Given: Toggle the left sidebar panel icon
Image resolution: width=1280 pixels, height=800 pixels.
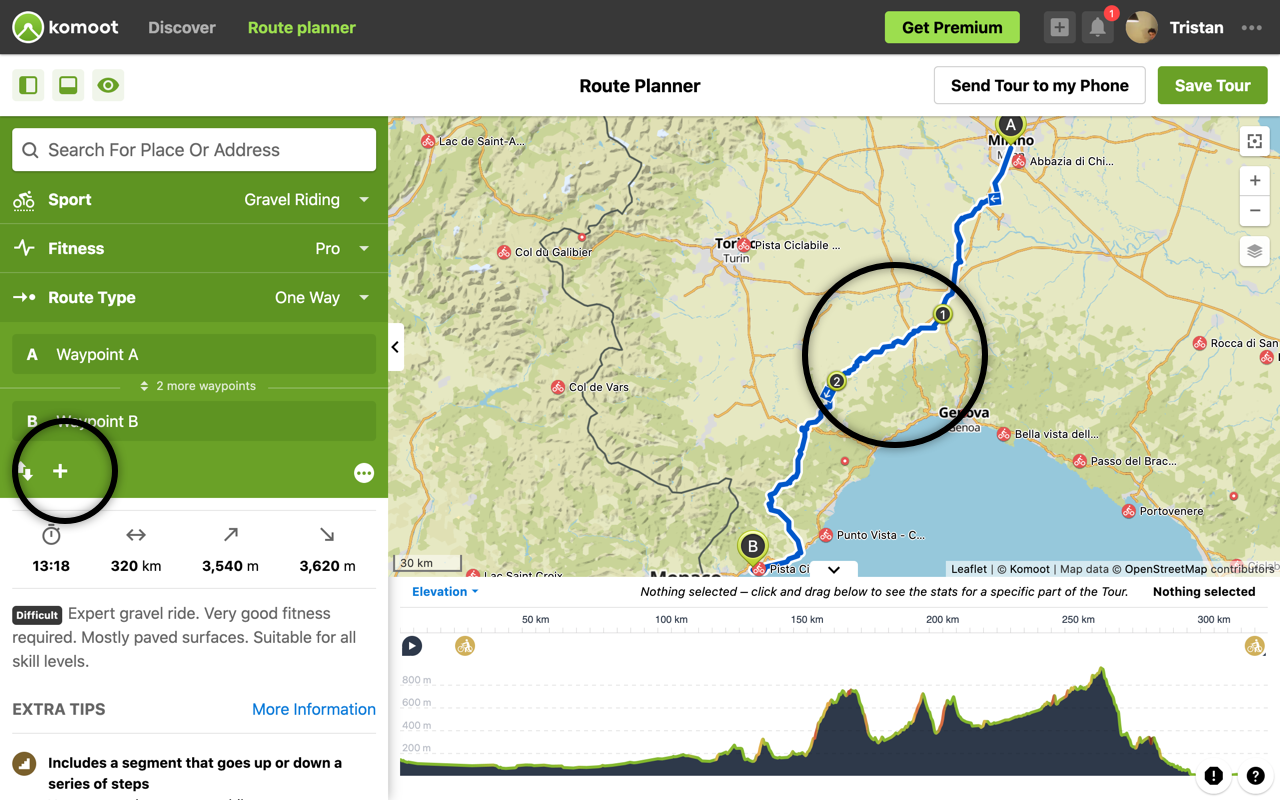Looking at the screenshot, I should coord(28,85).
